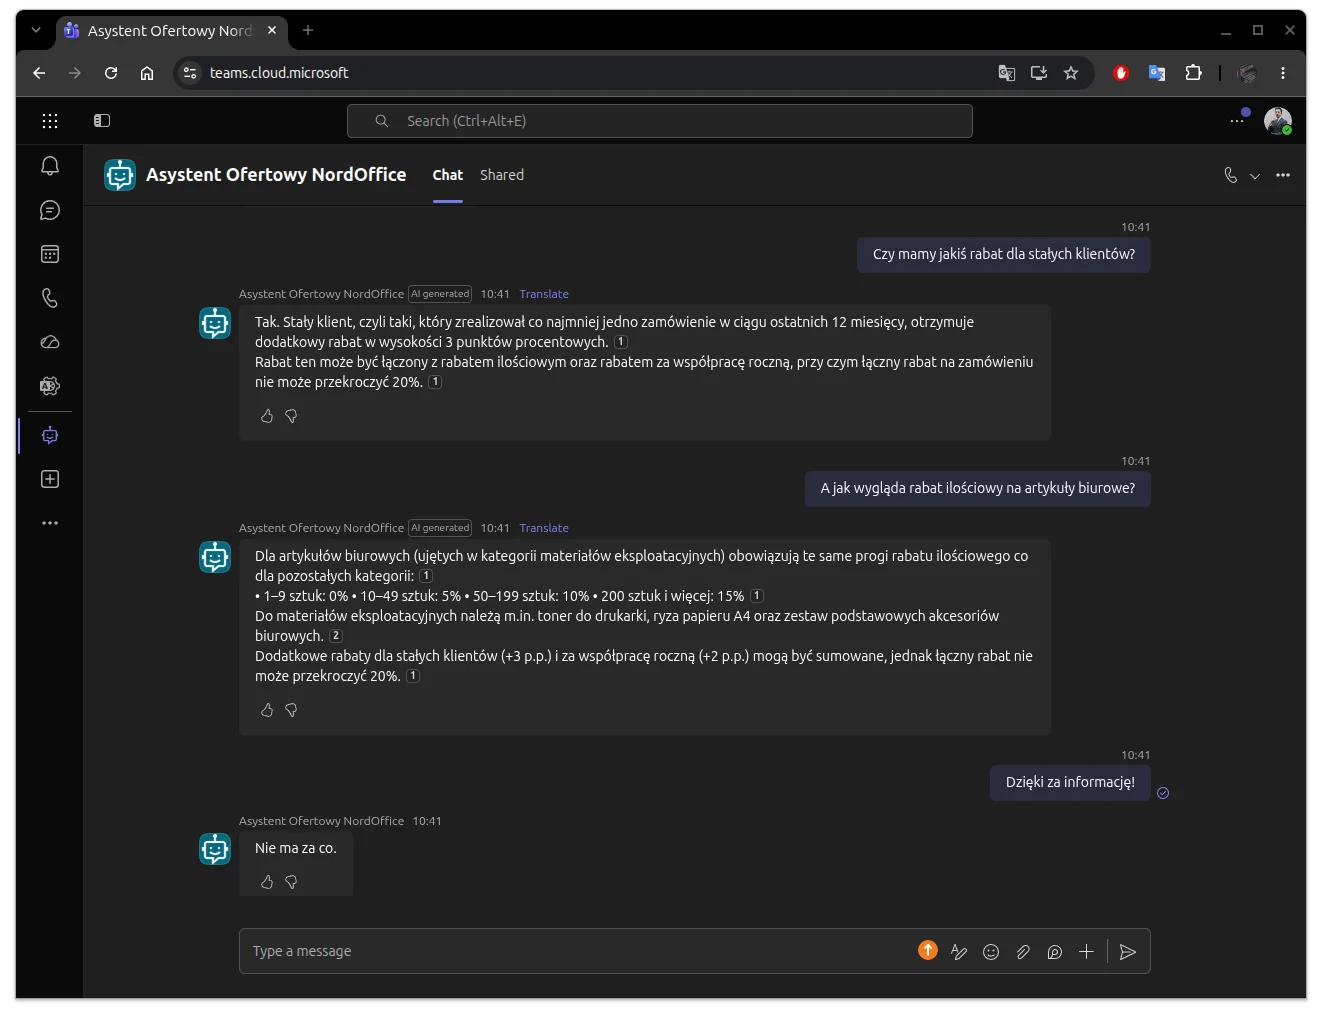Viewport: 1322px width, 1030px height.
Task: Open Calendar in the Teams sidebar
Action: pyautogui.click(x=50, y=254)
